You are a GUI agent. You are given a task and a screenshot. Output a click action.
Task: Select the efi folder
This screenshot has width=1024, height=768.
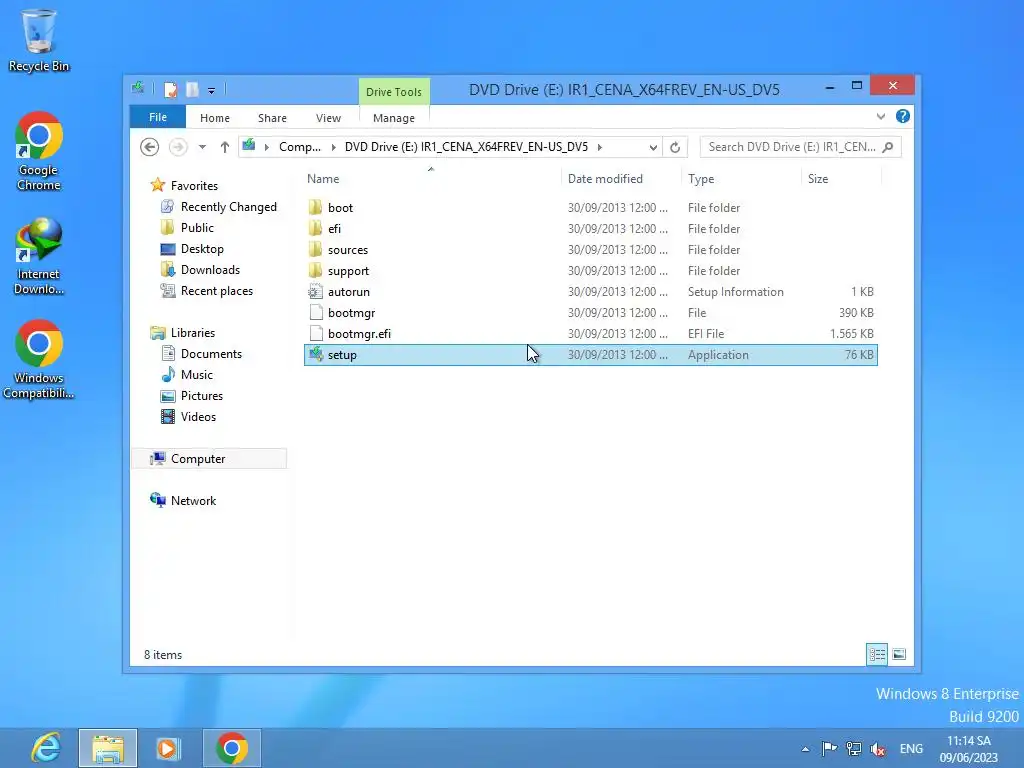[x=590, y=229]
